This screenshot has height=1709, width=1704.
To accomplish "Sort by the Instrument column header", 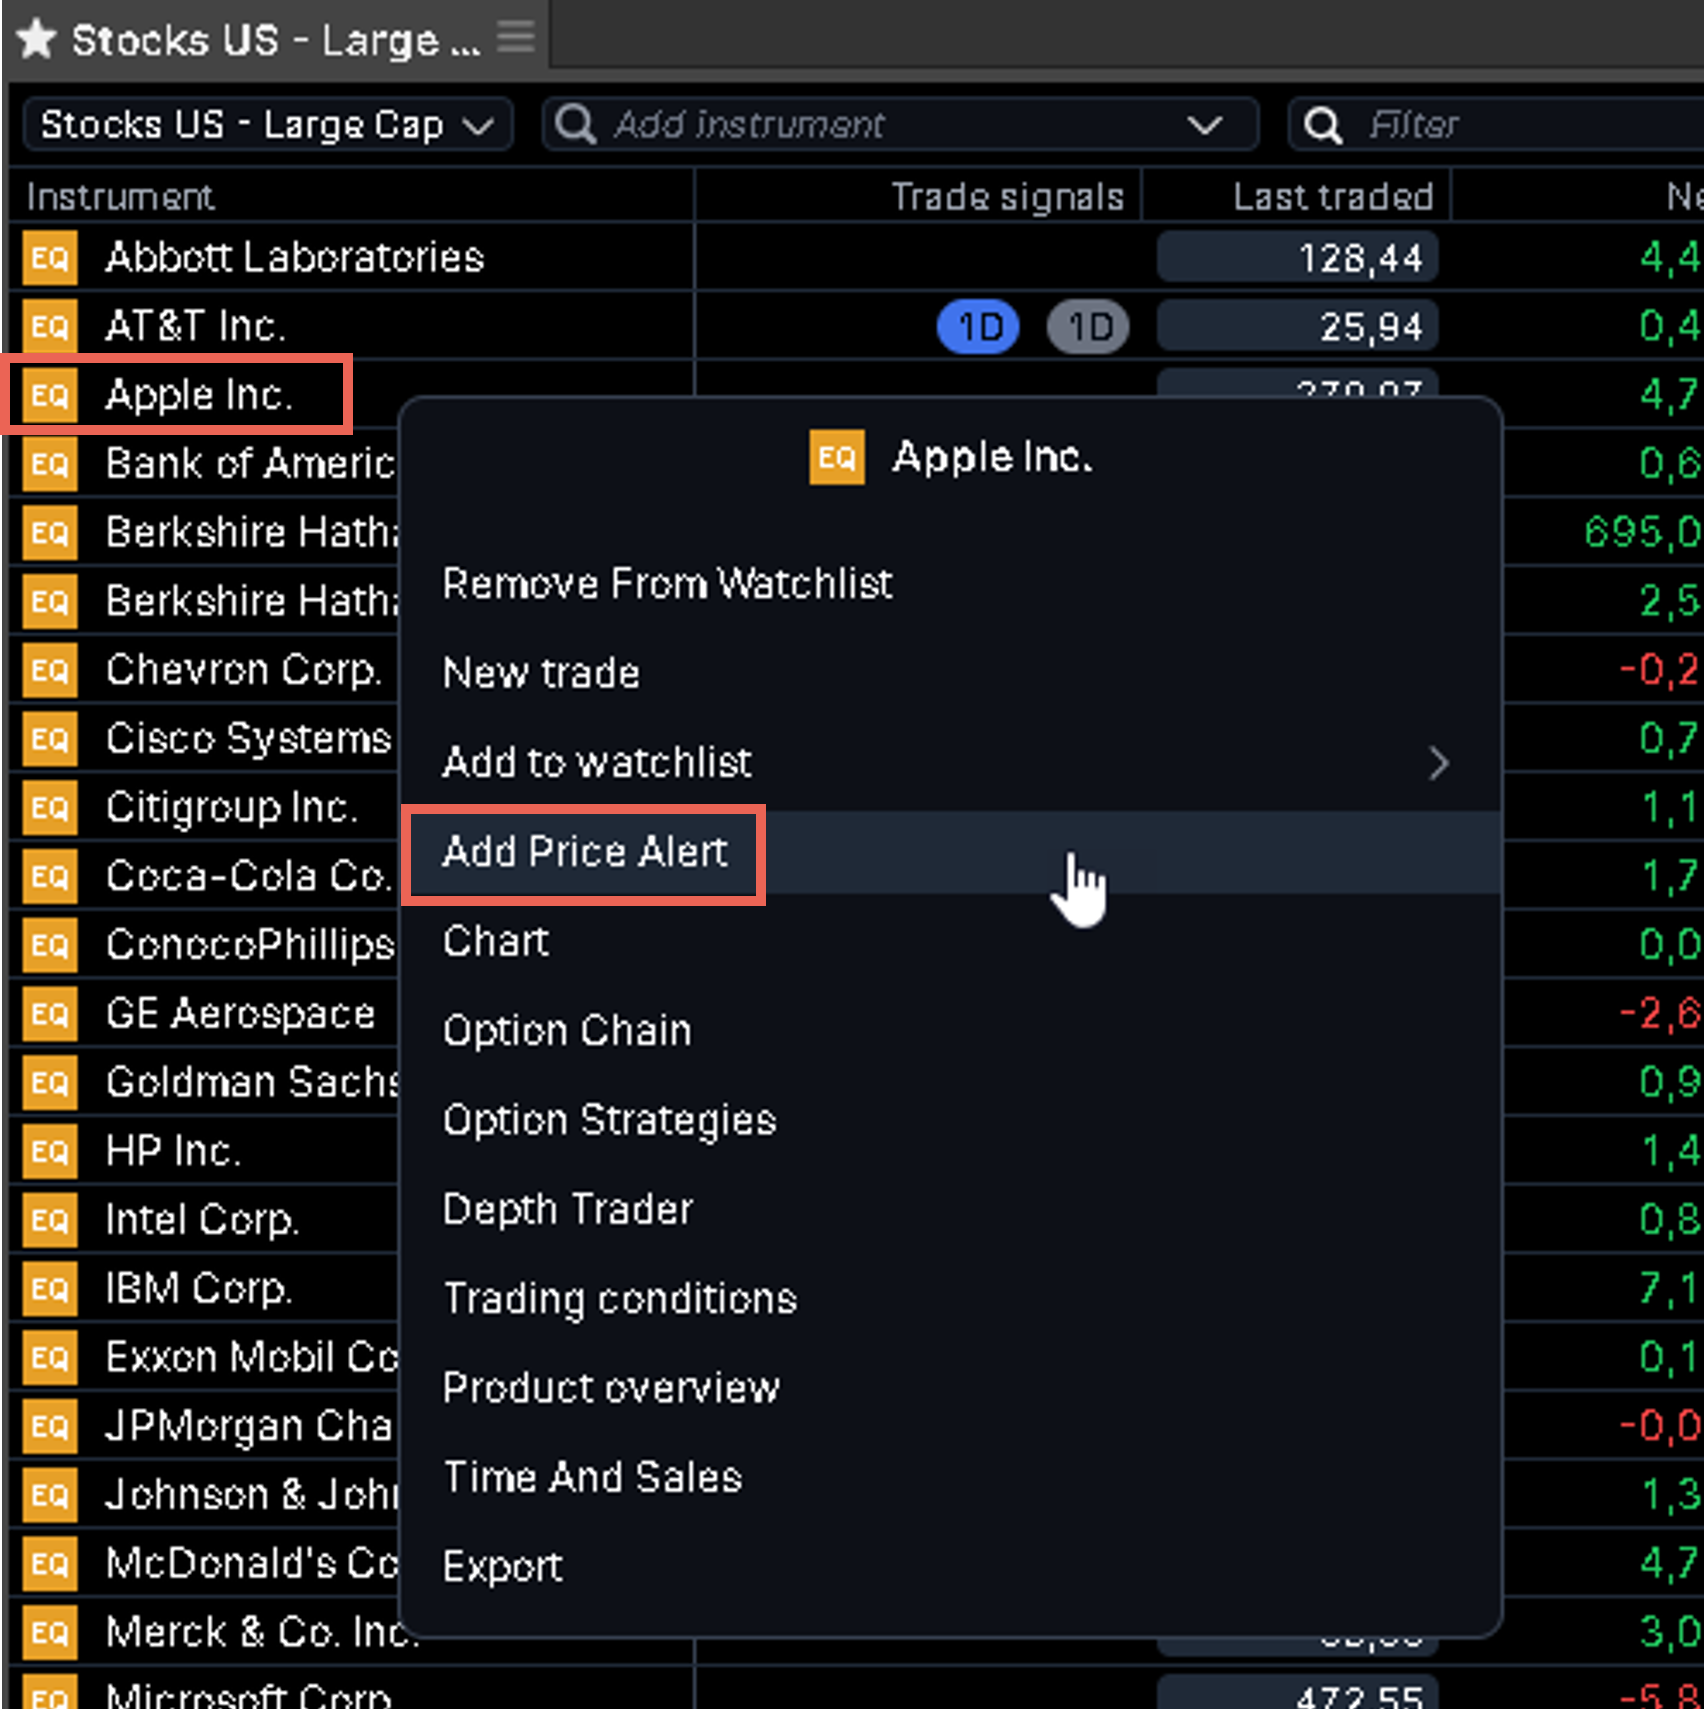I will (x=120, y=197).
